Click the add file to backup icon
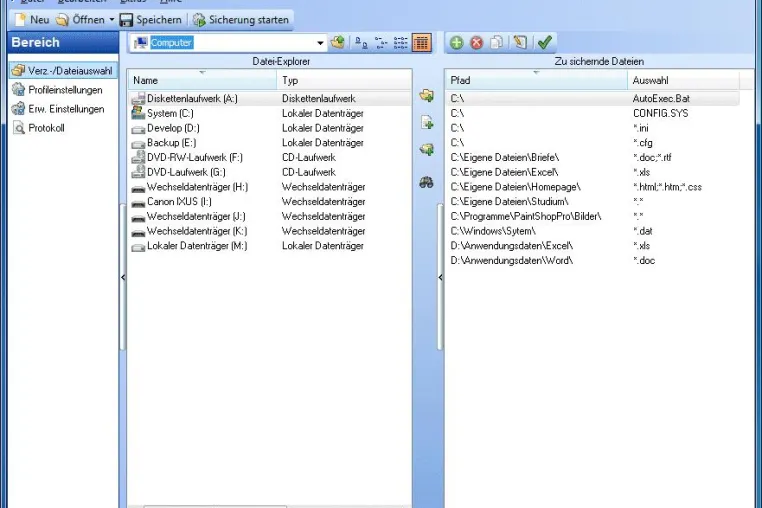 (427, 123)
